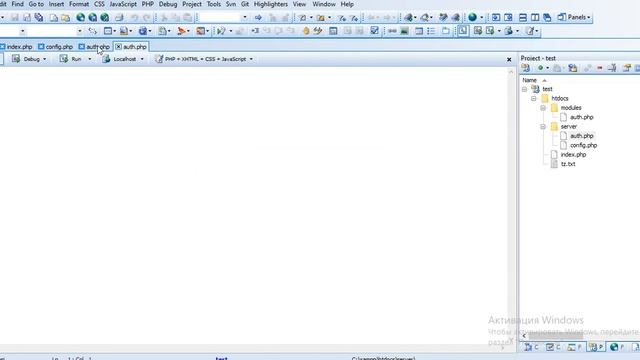Click the Cut scissors icon
This screenshot has height=360, width=640.
coord(164,17)
